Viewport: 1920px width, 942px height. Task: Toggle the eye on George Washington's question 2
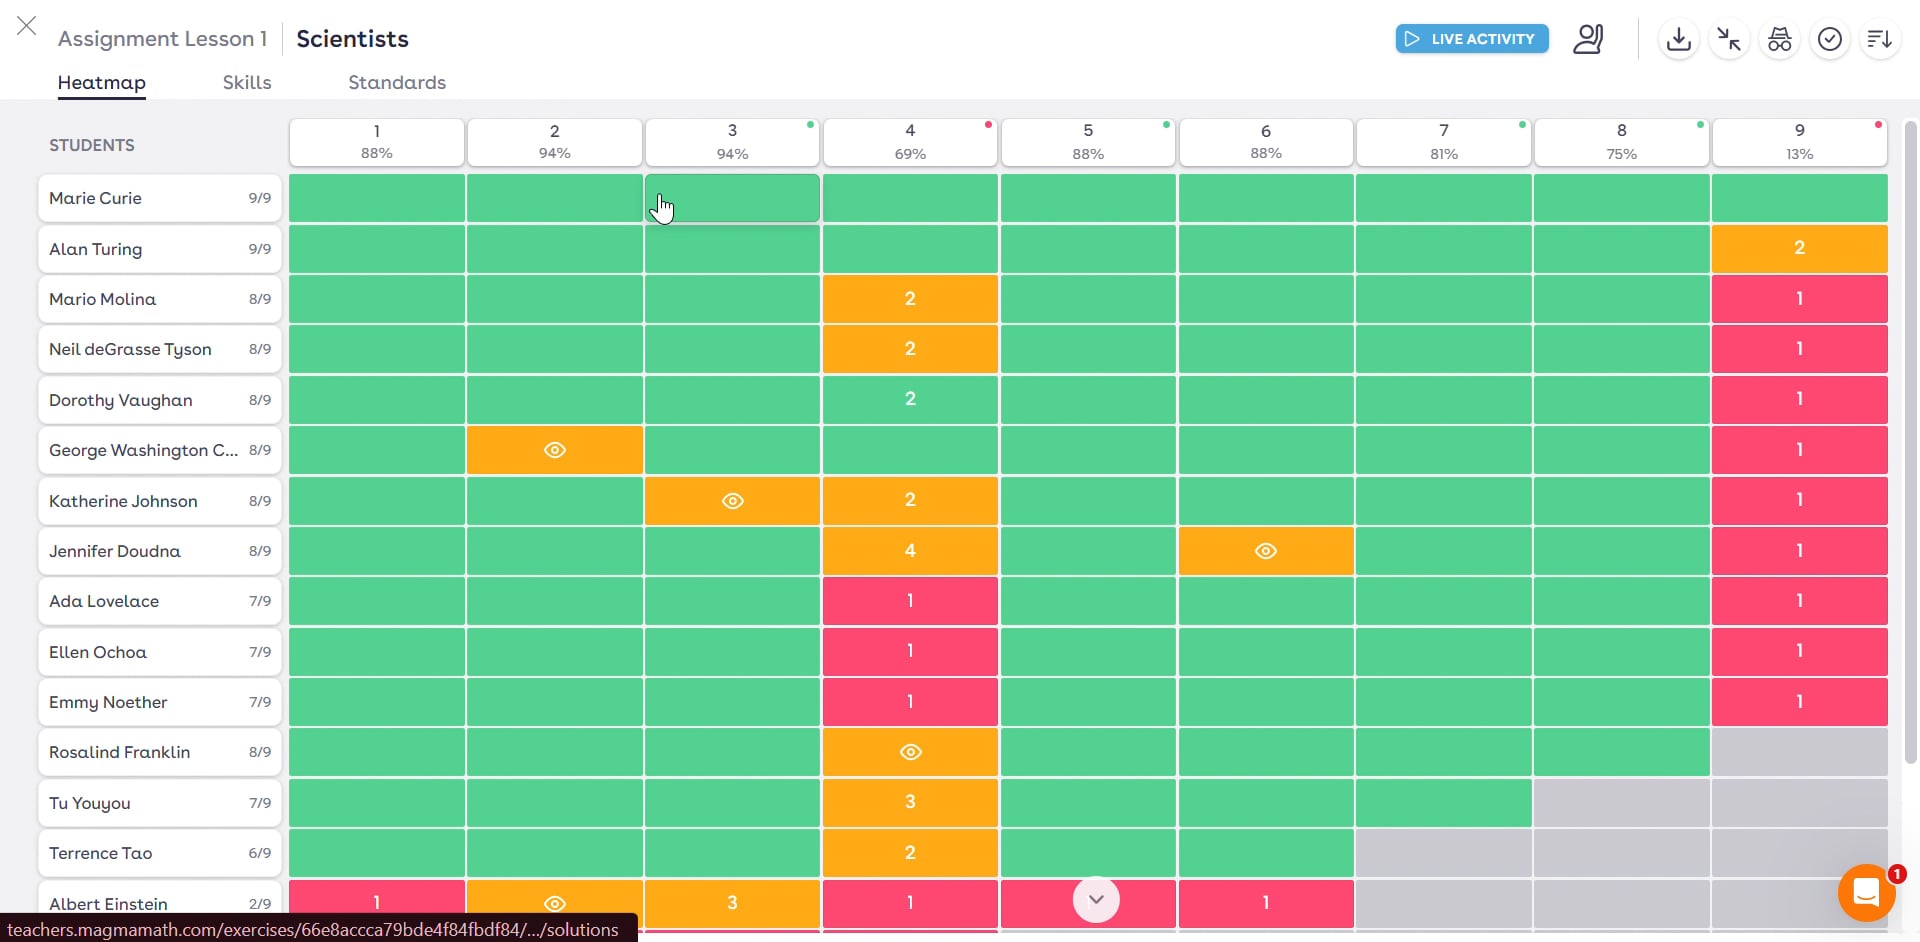pos(554,450)
